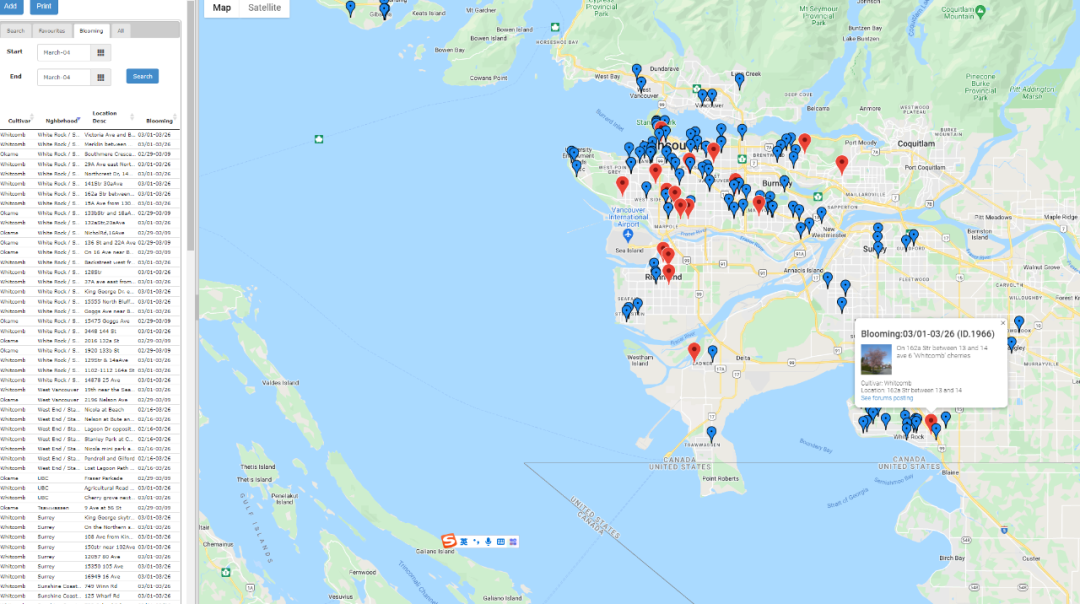
Task: Switch map to Satellite view
Action: point(265,8)
